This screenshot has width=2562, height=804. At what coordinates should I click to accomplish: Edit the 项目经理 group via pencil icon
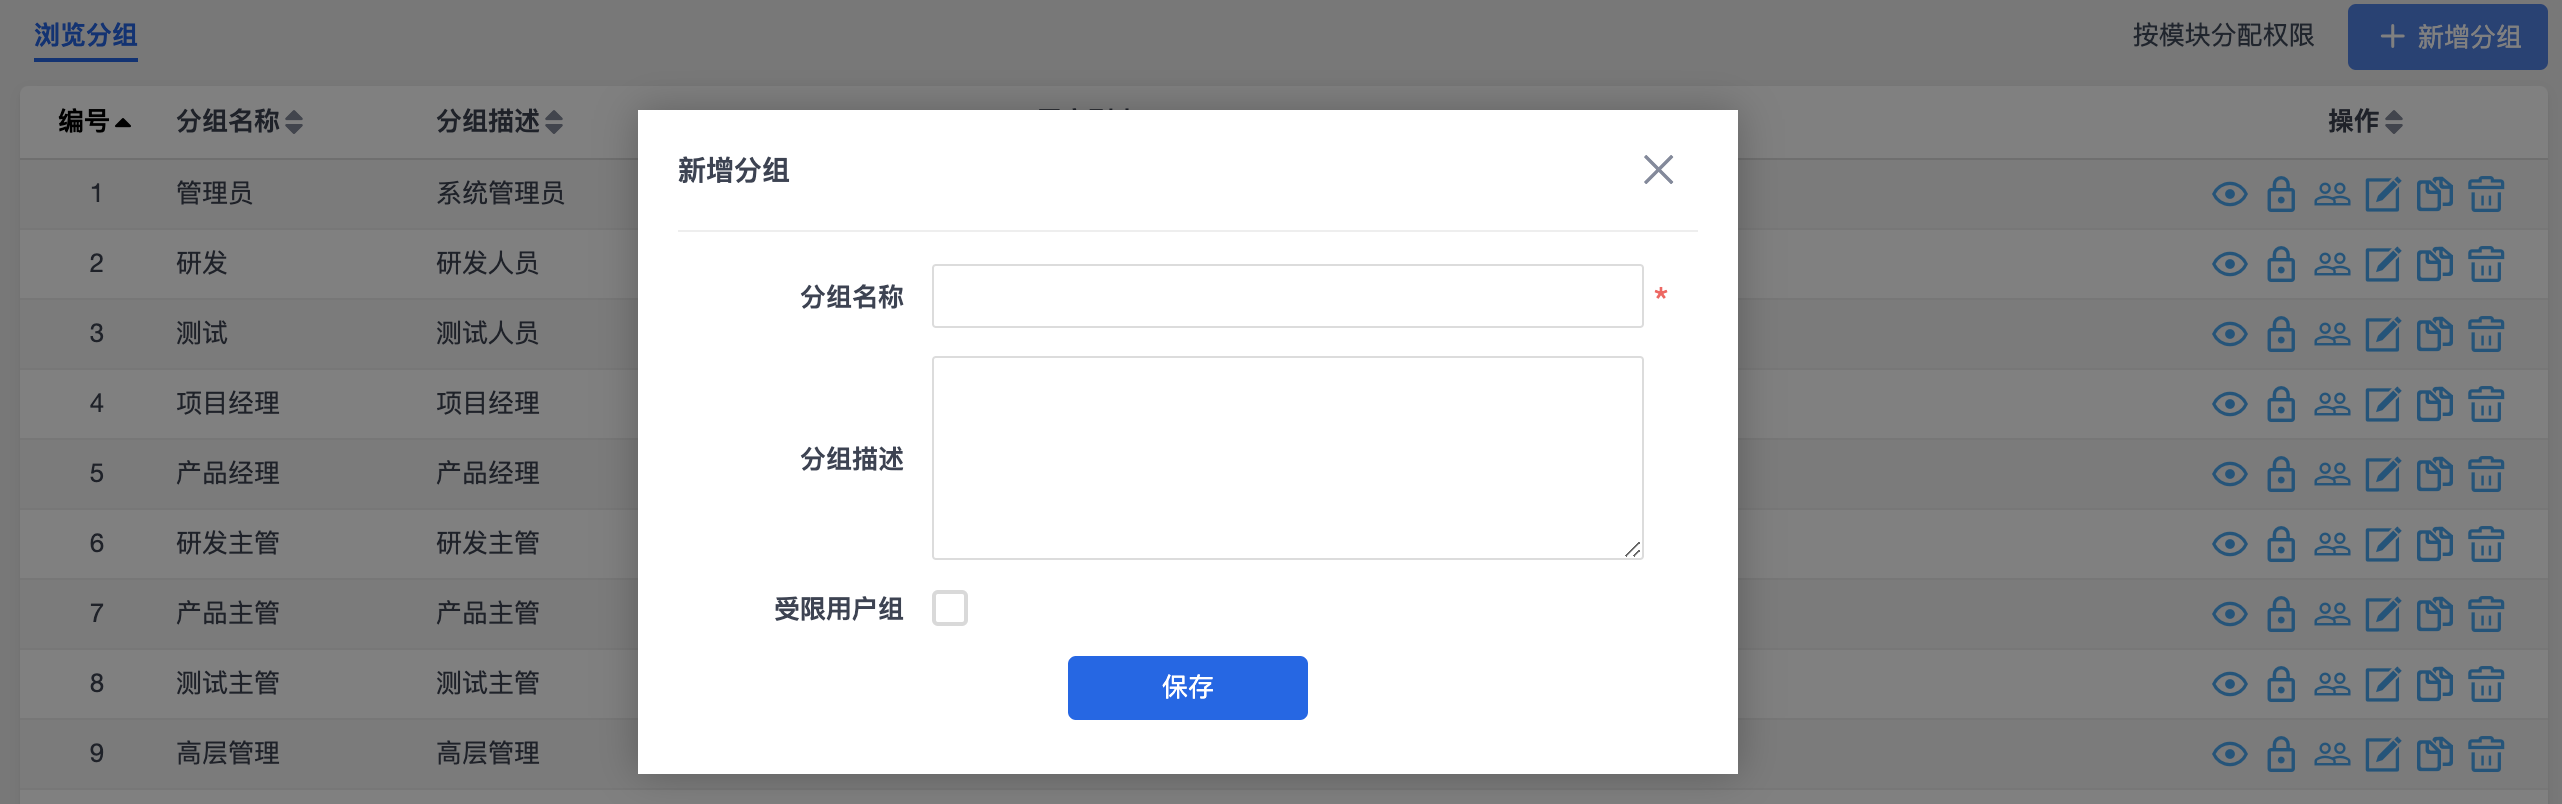point(2383,404)
